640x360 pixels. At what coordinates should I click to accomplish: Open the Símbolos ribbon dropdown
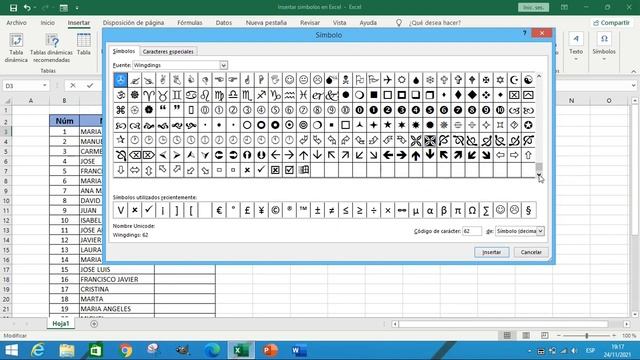coord(604,47)
